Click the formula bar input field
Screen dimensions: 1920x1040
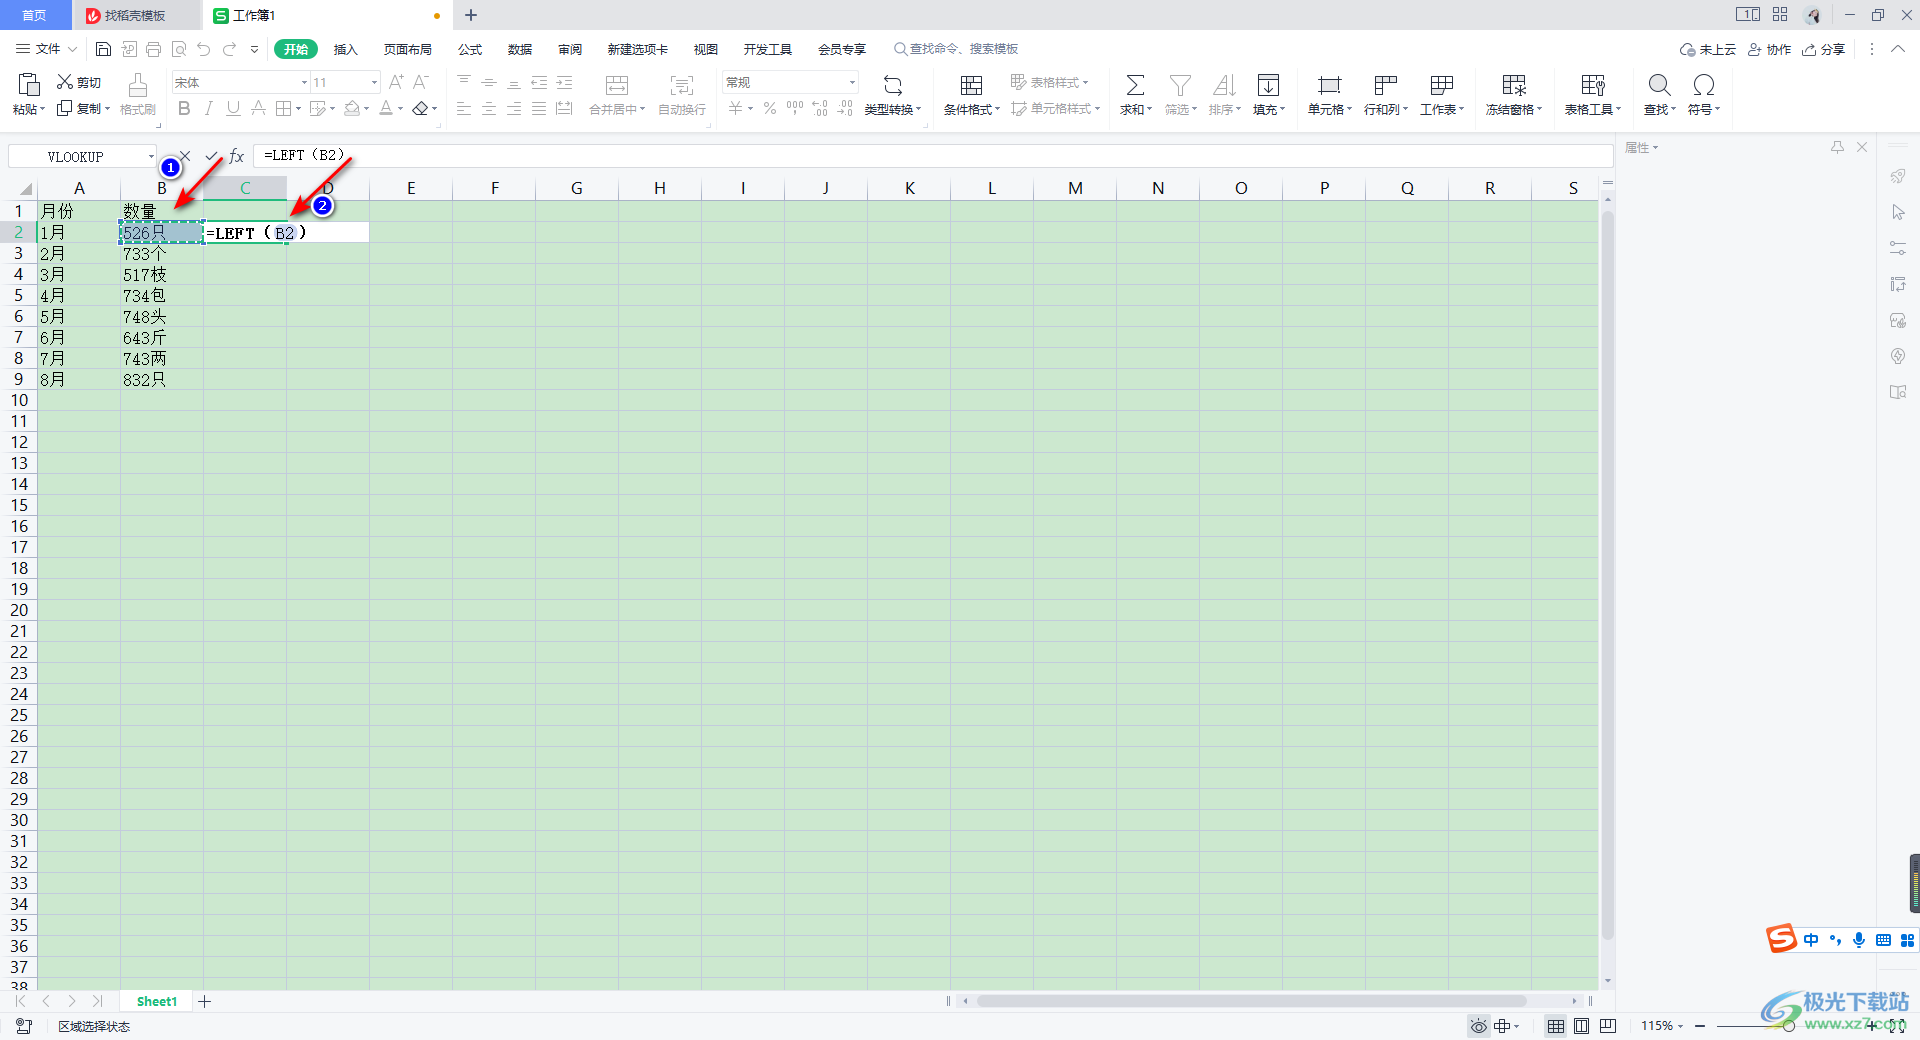coord(932,156)
